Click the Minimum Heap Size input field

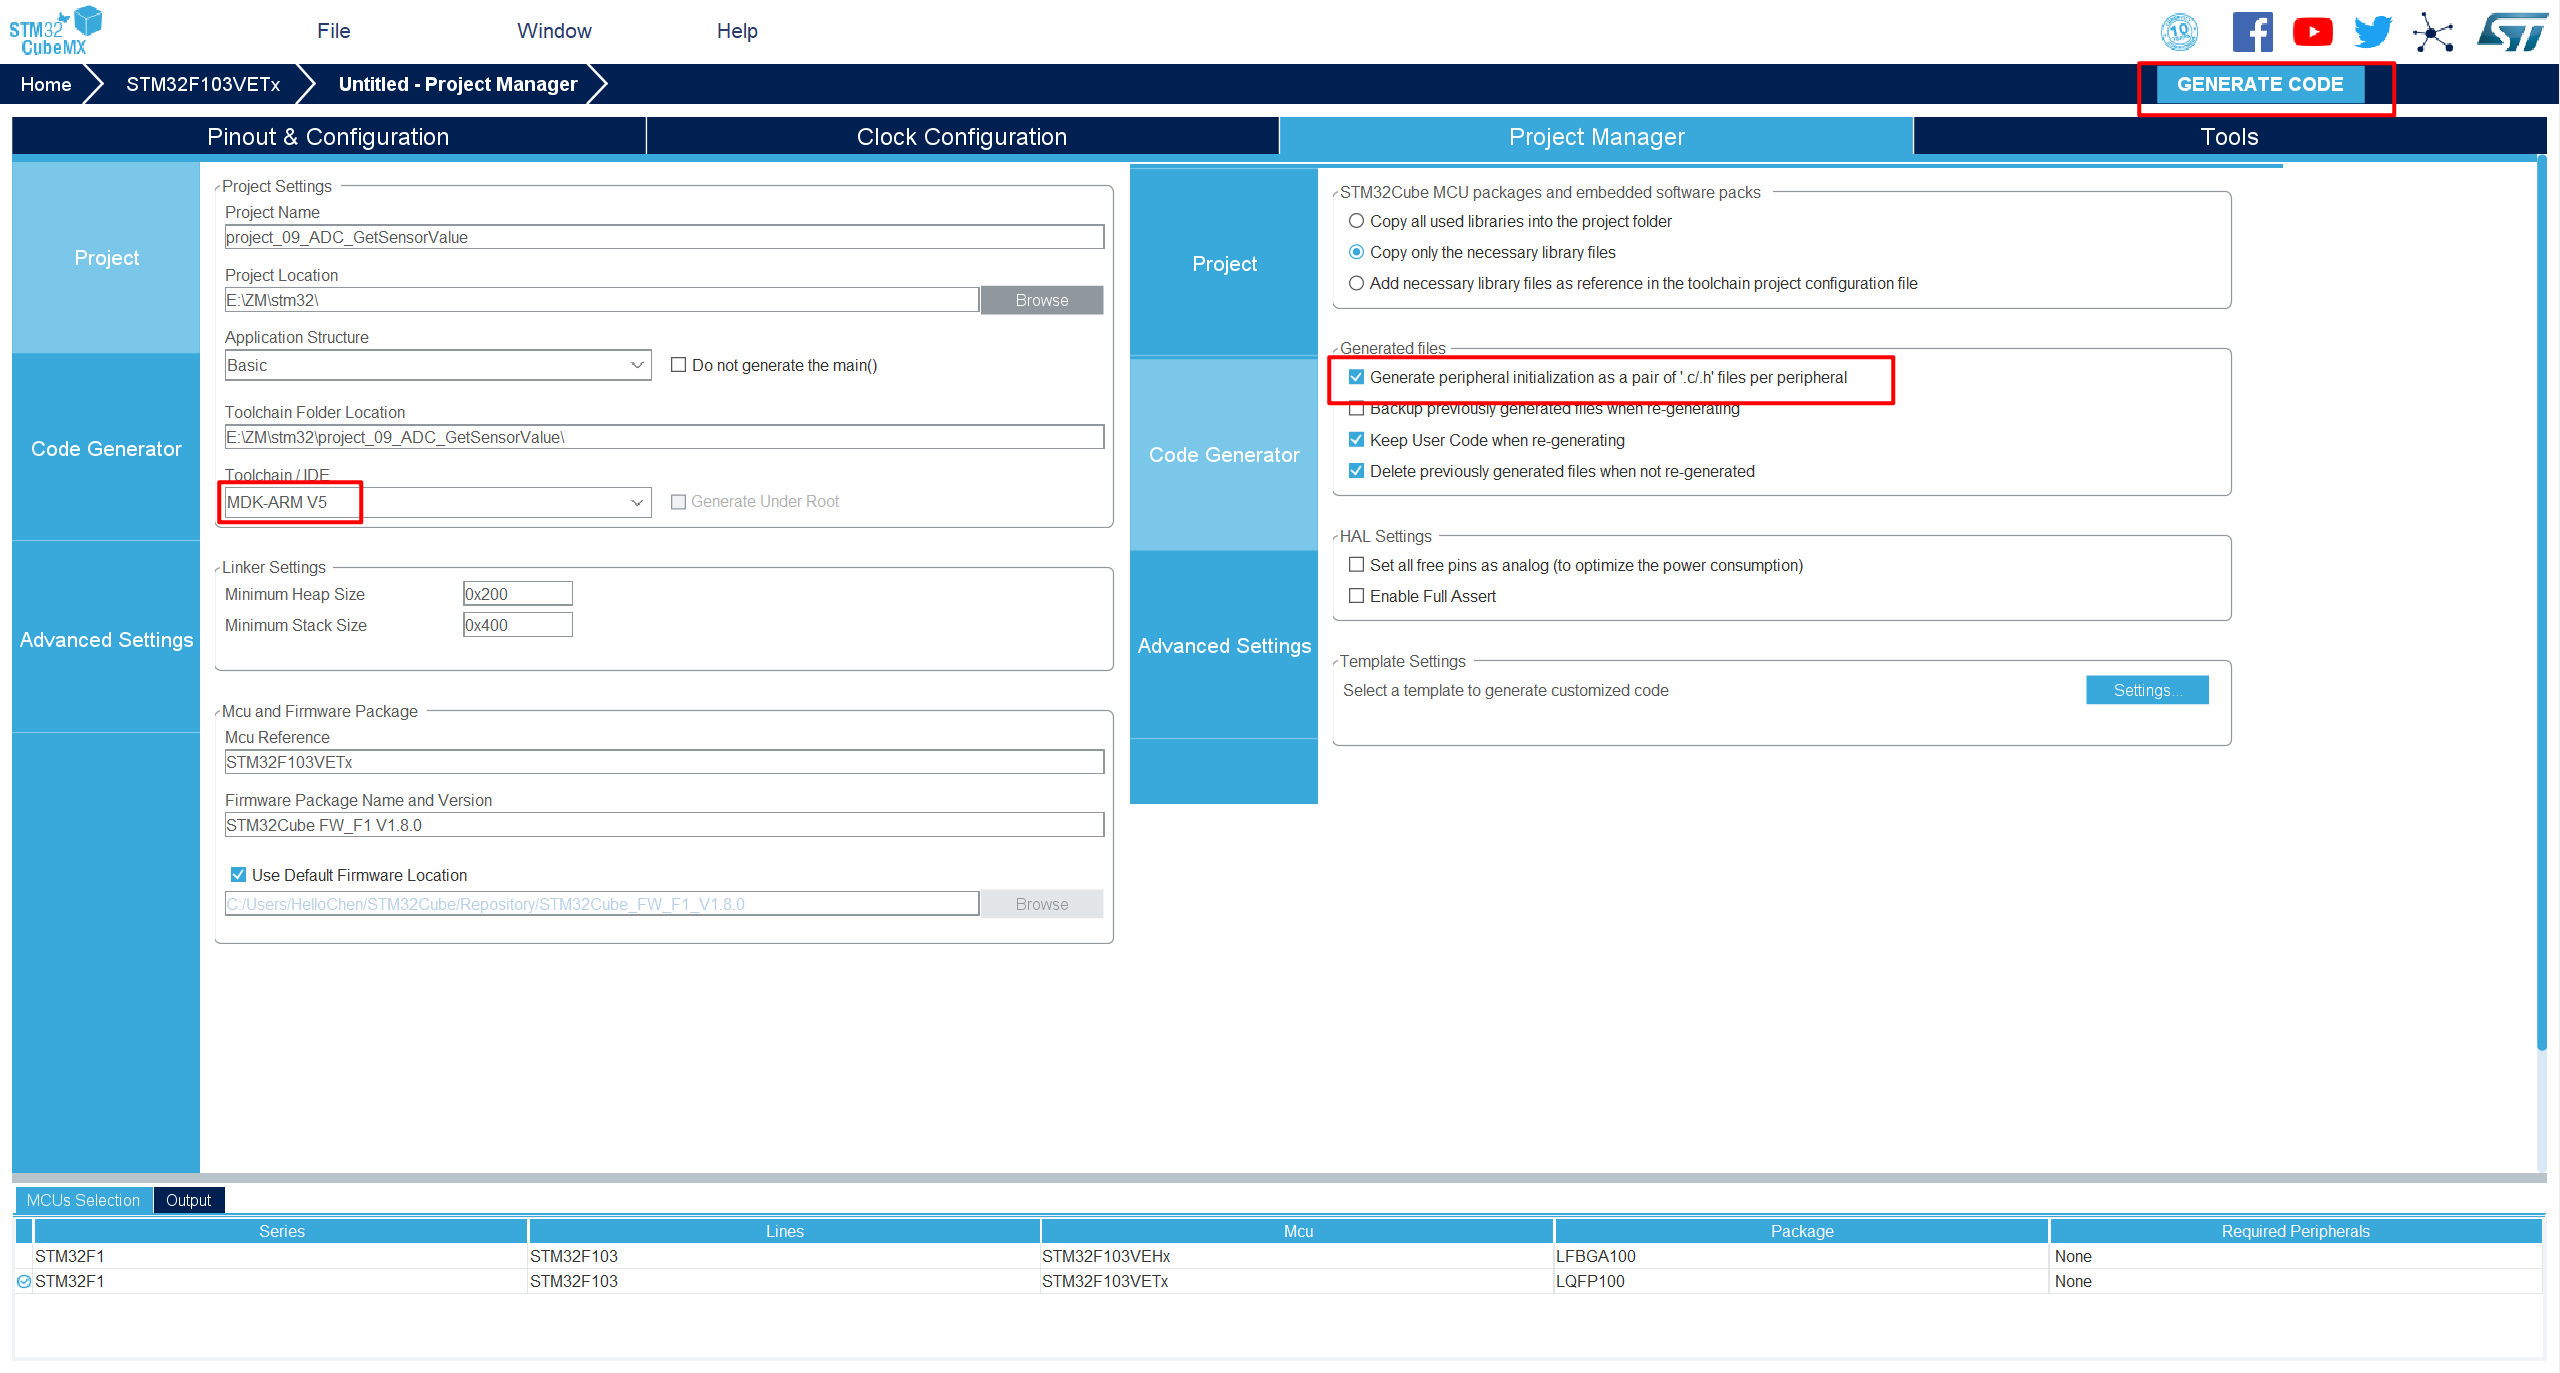point(517,594)
